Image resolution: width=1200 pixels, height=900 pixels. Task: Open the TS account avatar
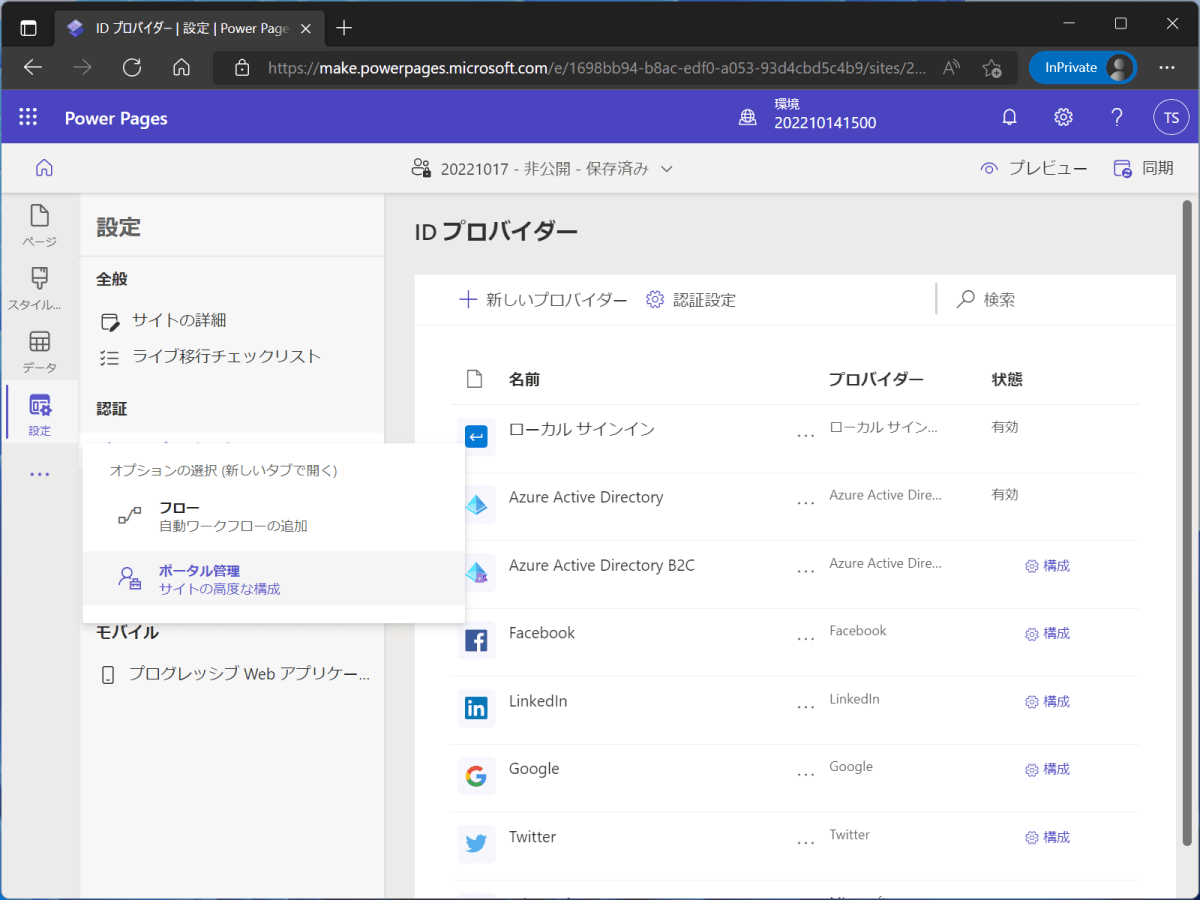[x=1171, y=118]
